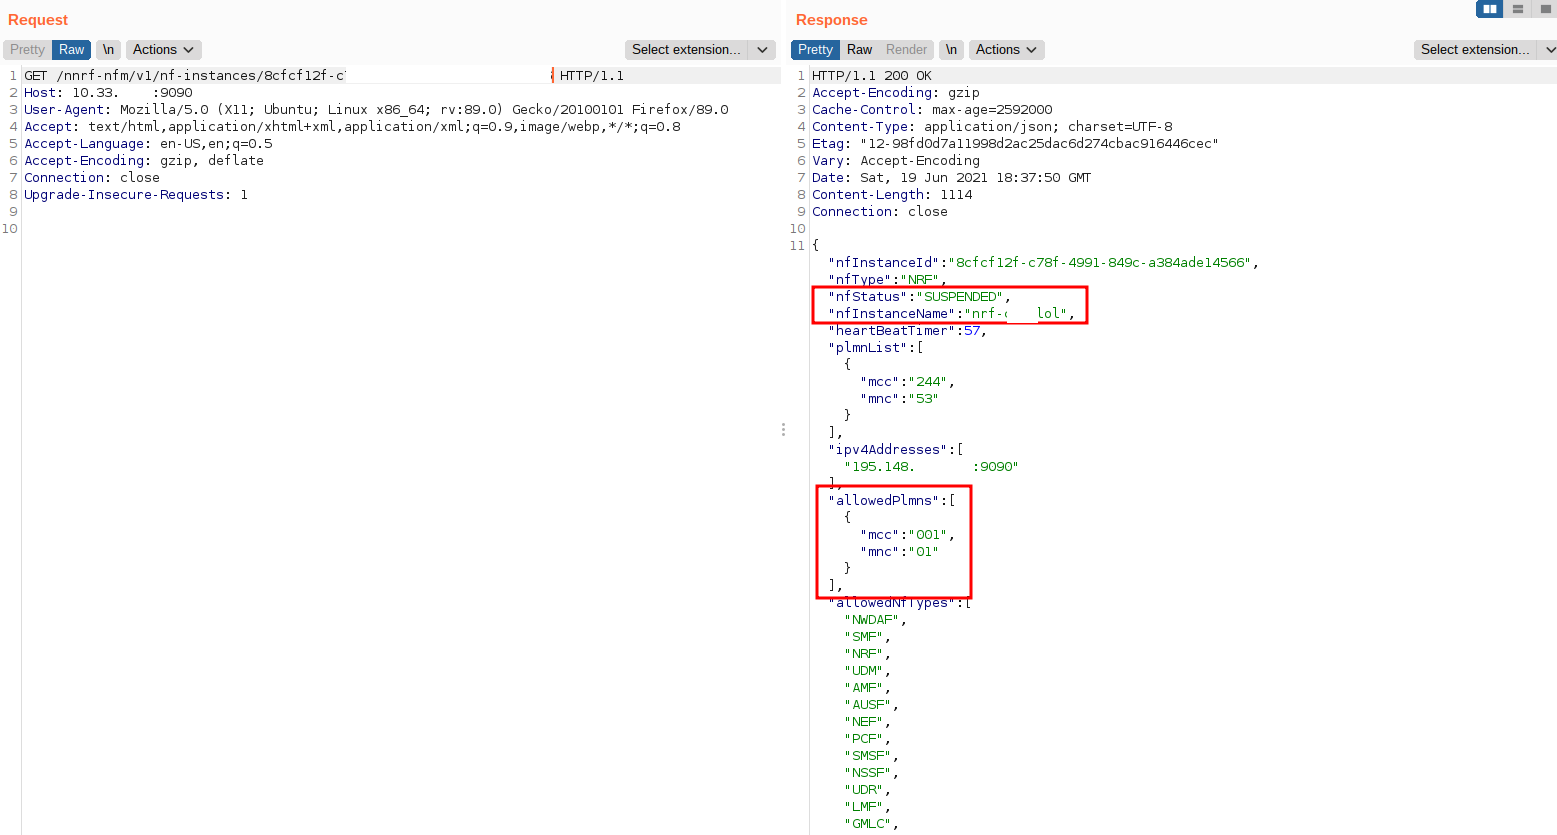Image resolution: width=1557 pixels, height=835 pixels.
Task: Select the Response Pretty tab
Action: (815, 49)
